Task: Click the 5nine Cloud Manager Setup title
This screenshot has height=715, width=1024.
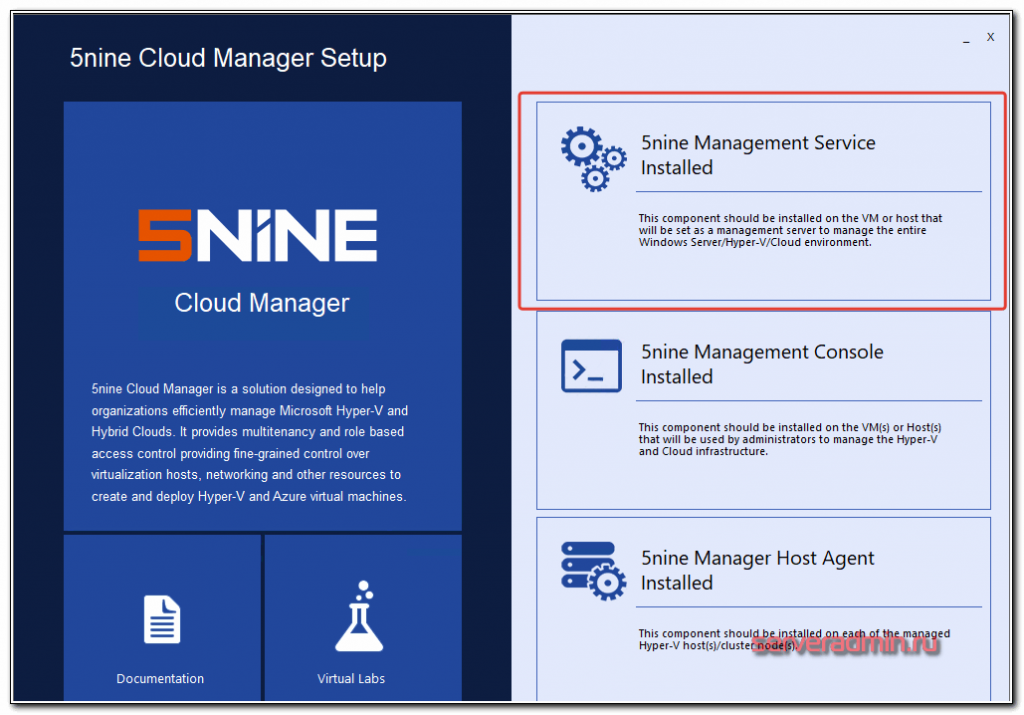Action: coord(228,58)
